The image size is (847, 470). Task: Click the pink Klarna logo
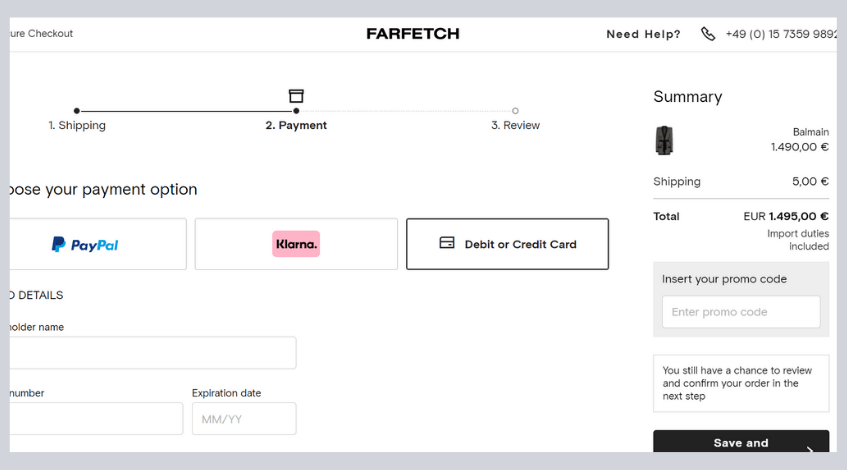click(x=296, y=244)
